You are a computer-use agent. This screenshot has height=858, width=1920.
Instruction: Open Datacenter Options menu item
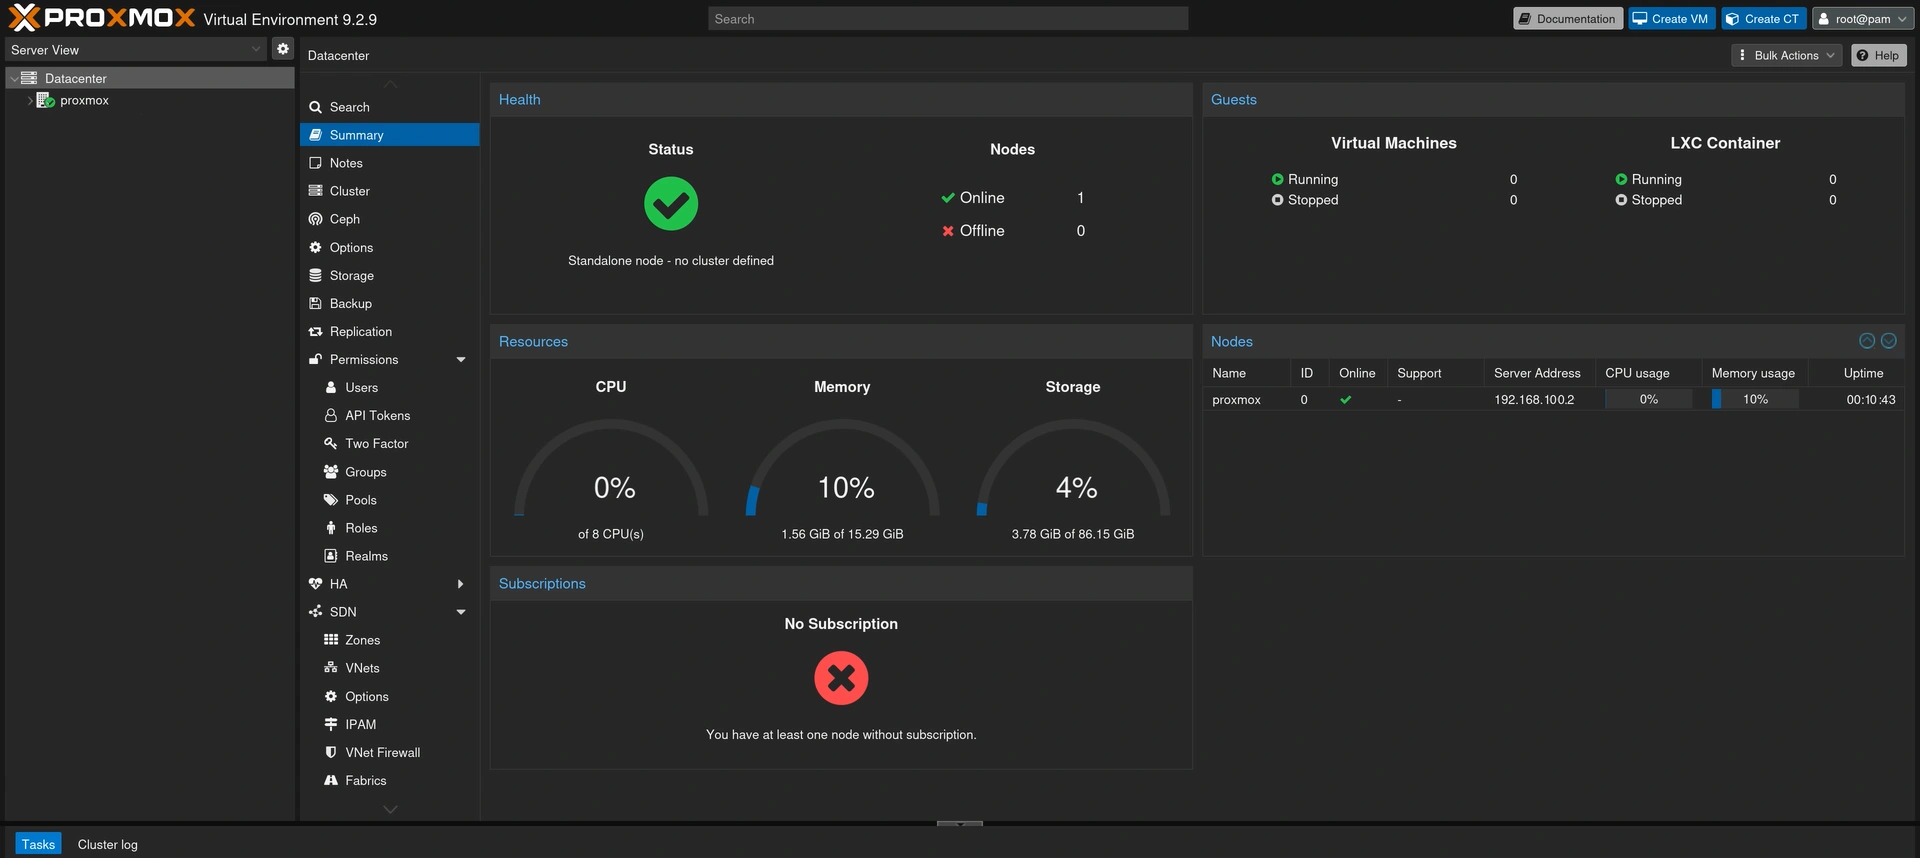(x=389, y=247)
